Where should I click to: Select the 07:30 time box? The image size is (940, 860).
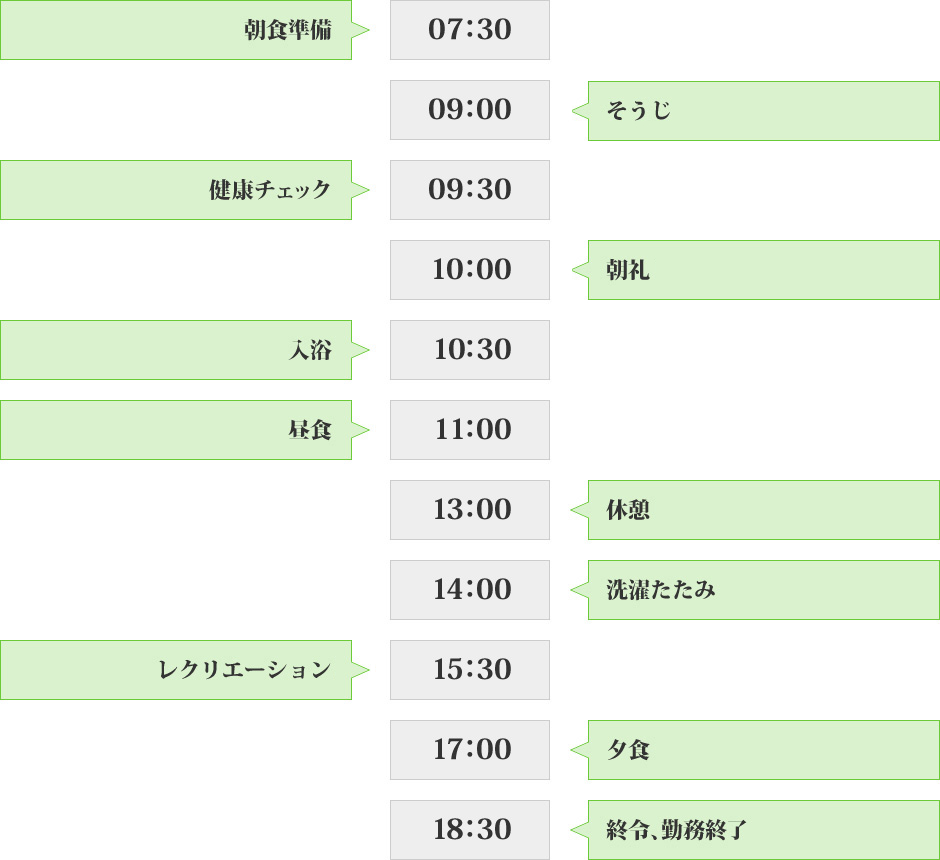[469, 30]
